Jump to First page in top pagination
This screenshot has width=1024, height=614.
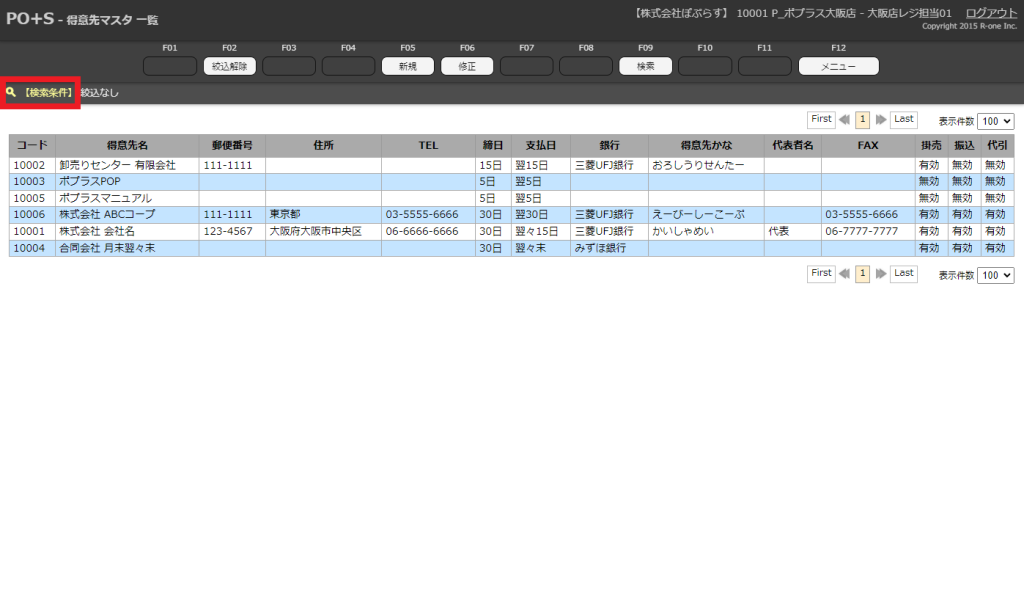821,119
